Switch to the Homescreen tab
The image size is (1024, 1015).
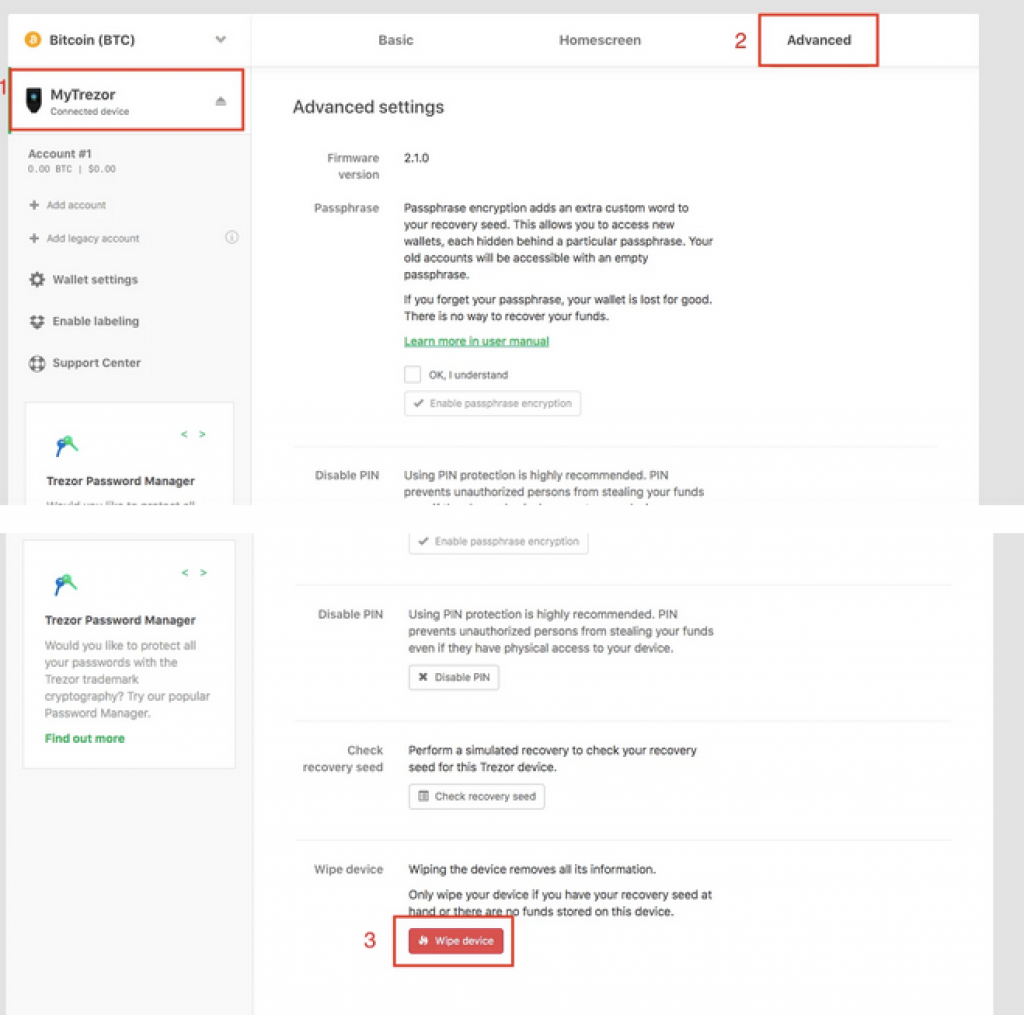[x=600, y=40]
